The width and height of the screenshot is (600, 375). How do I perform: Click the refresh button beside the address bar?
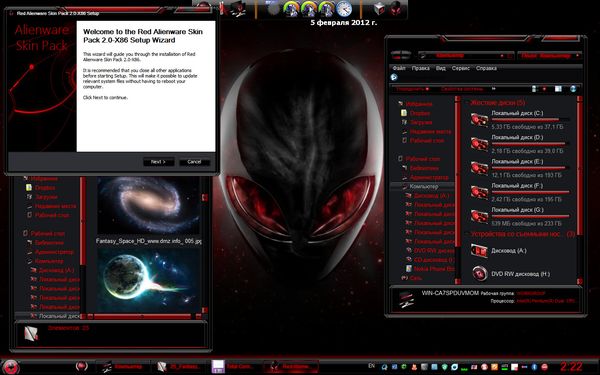coord(510,56)
